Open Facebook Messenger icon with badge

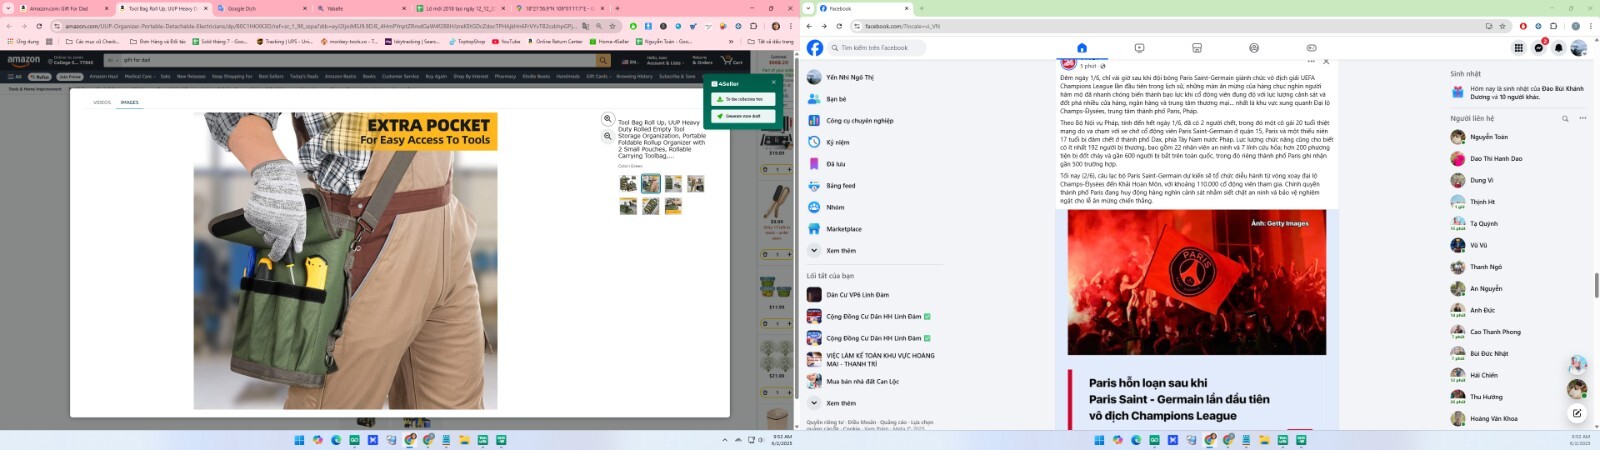pos(1539,48)
